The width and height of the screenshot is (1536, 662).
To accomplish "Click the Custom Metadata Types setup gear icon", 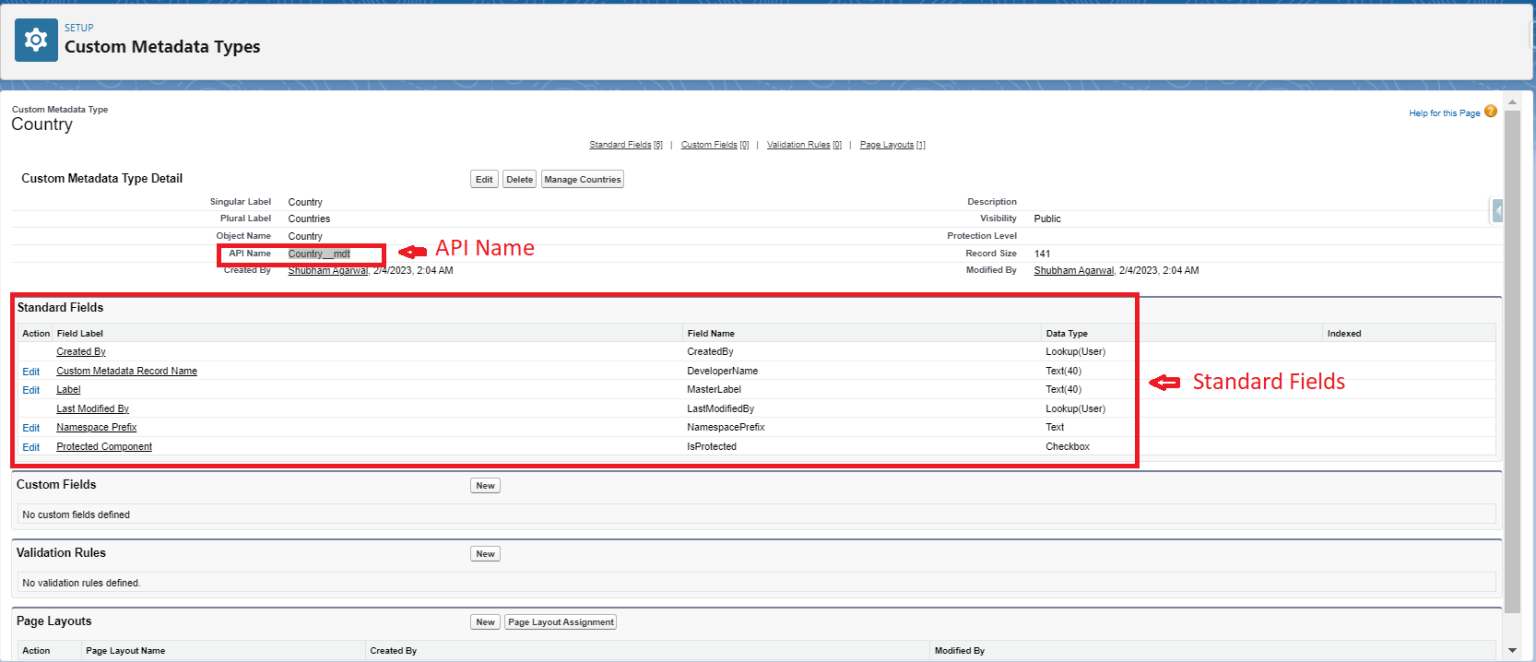I will coord(36,39).
